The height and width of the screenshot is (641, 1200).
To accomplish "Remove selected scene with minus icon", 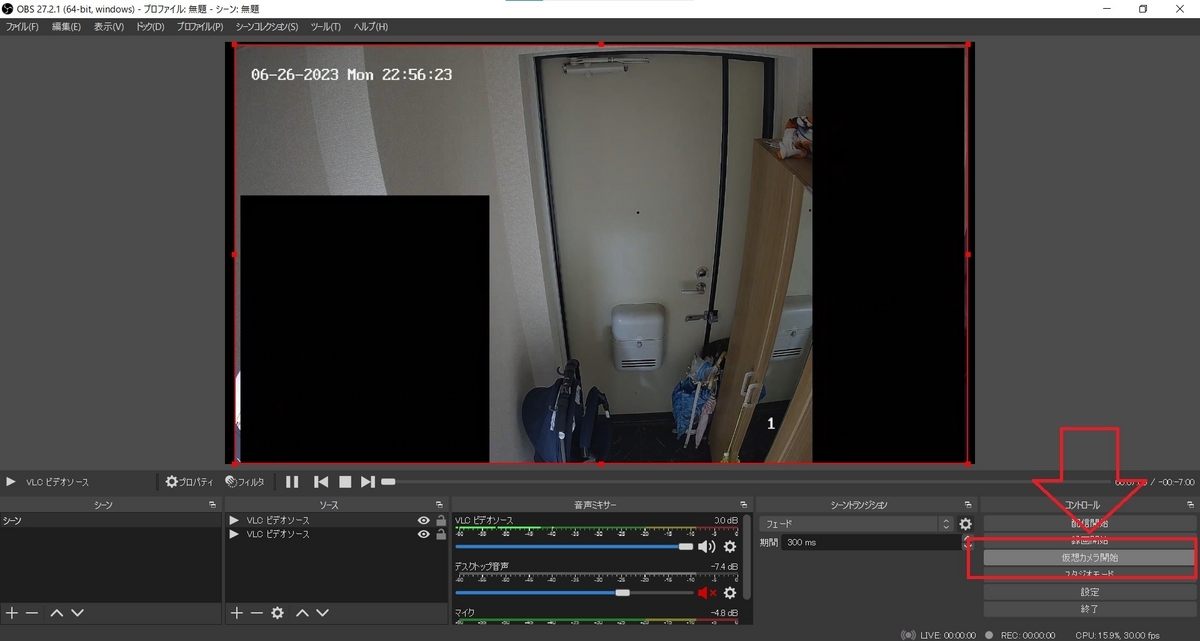I will click(32, 613).
